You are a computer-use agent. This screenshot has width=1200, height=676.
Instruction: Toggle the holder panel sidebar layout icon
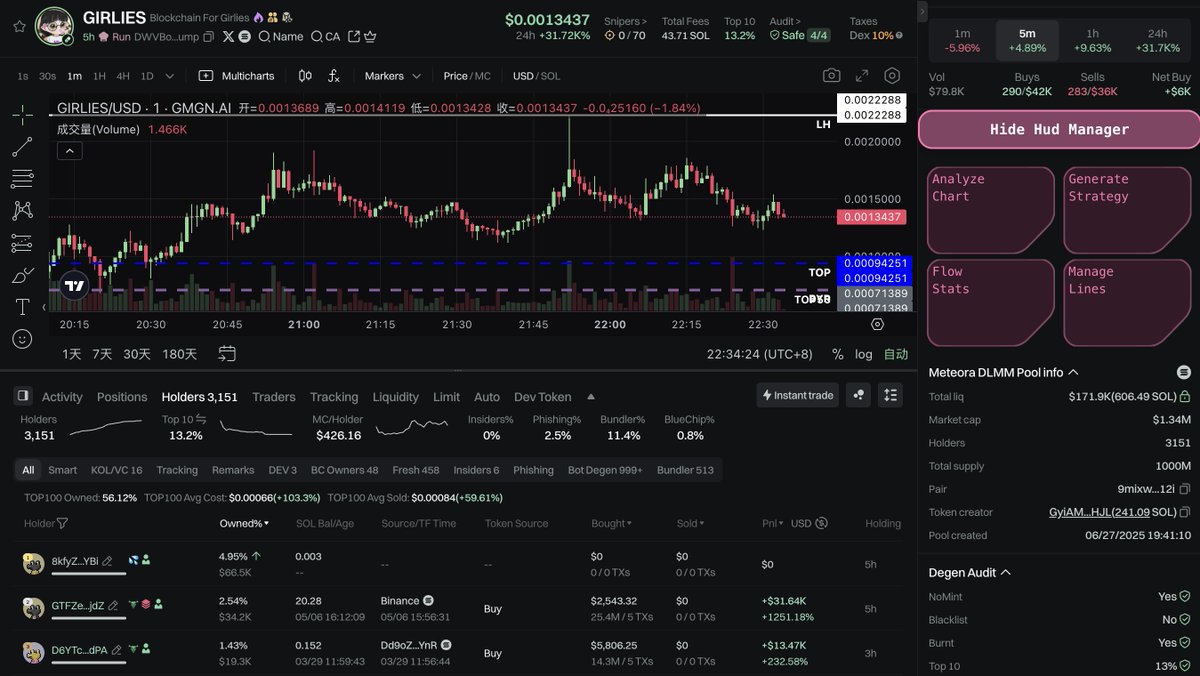tap(23, 396)
